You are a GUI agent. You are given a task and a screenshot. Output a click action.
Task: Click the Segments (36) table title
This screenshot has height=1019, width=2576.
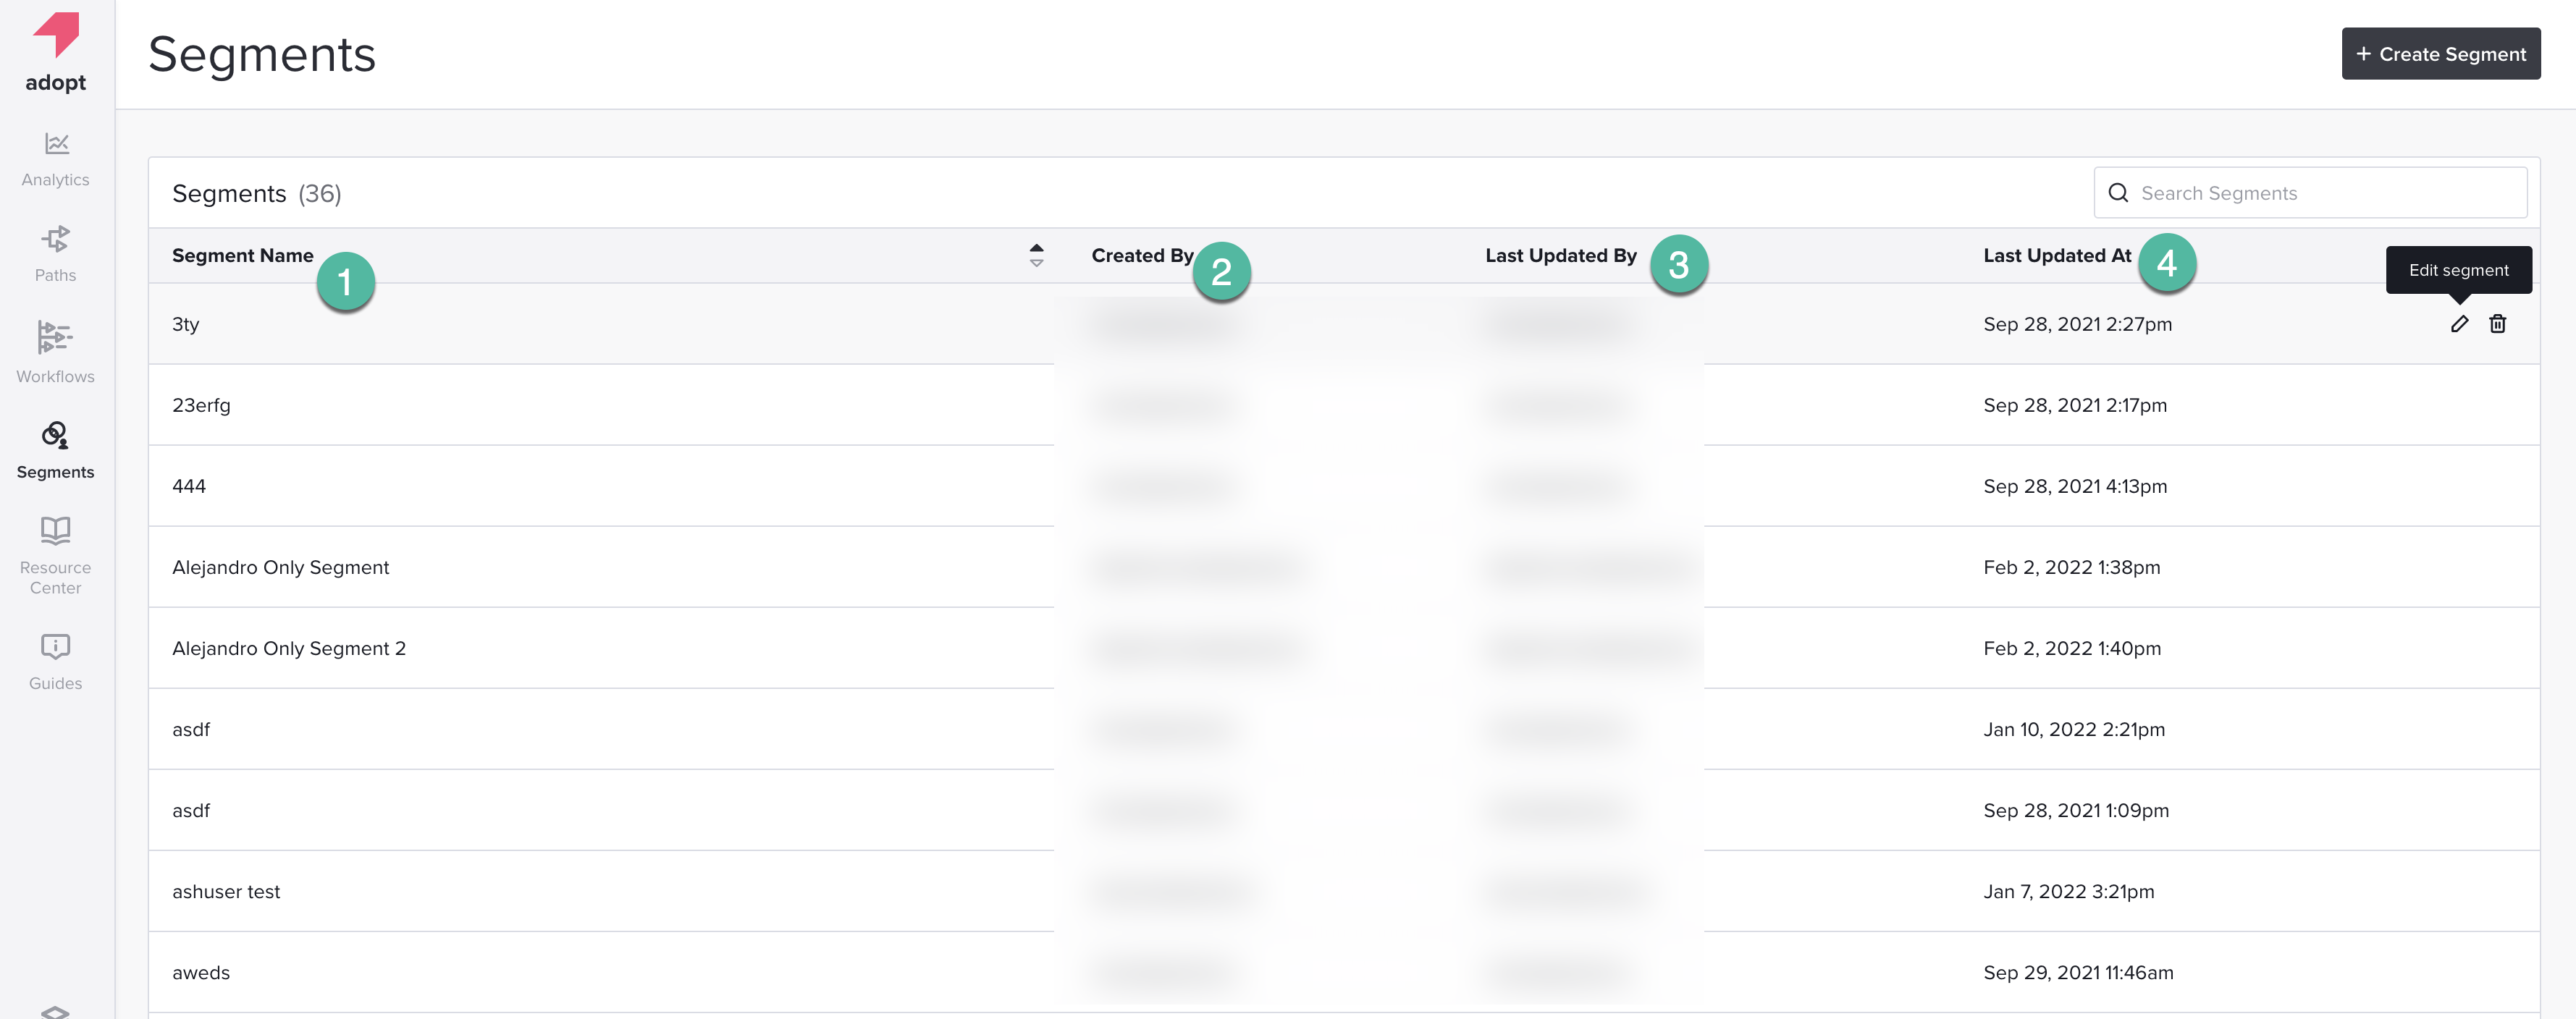256,193
